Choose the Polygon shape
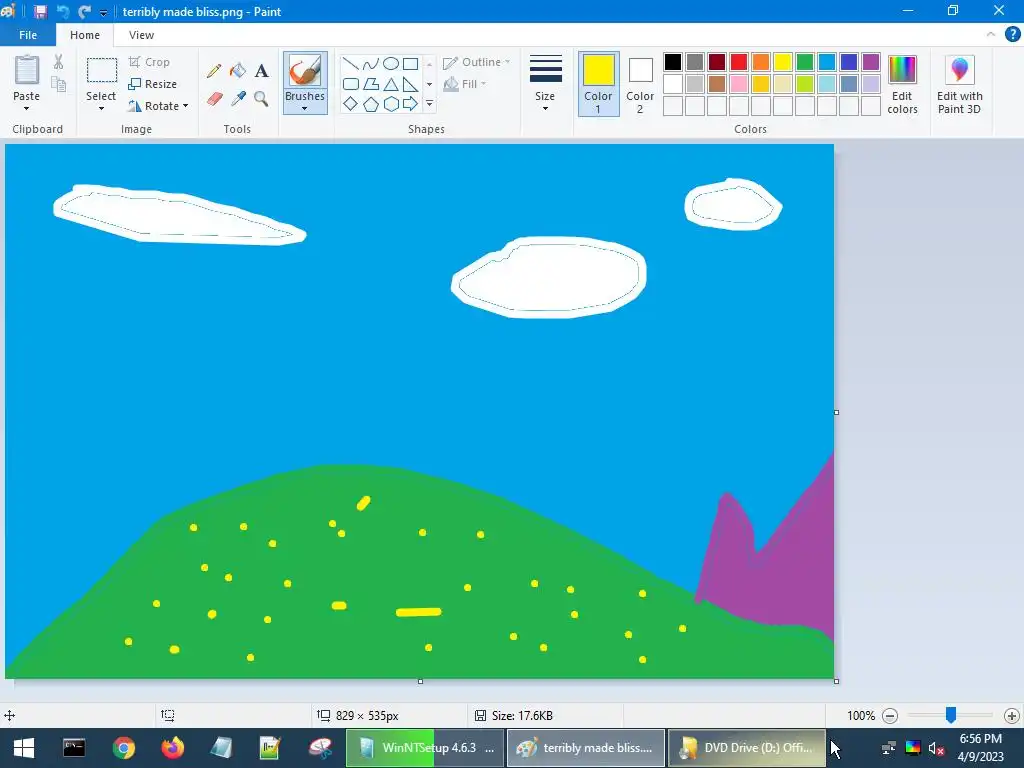 click(371, 84)
